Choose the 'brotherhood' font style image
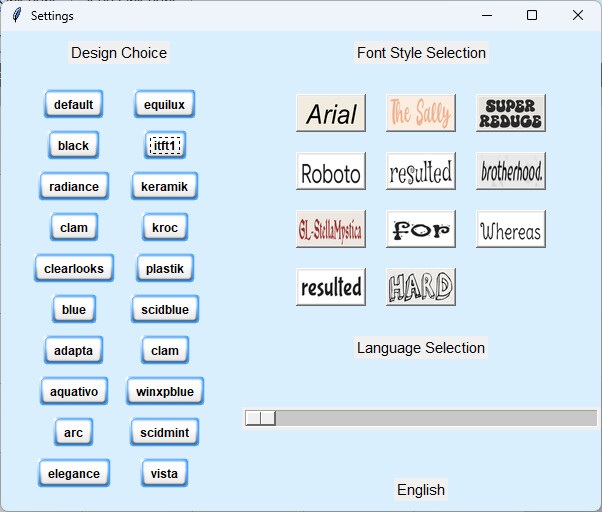This screenshot has height=512, width=602. point(511,171)
